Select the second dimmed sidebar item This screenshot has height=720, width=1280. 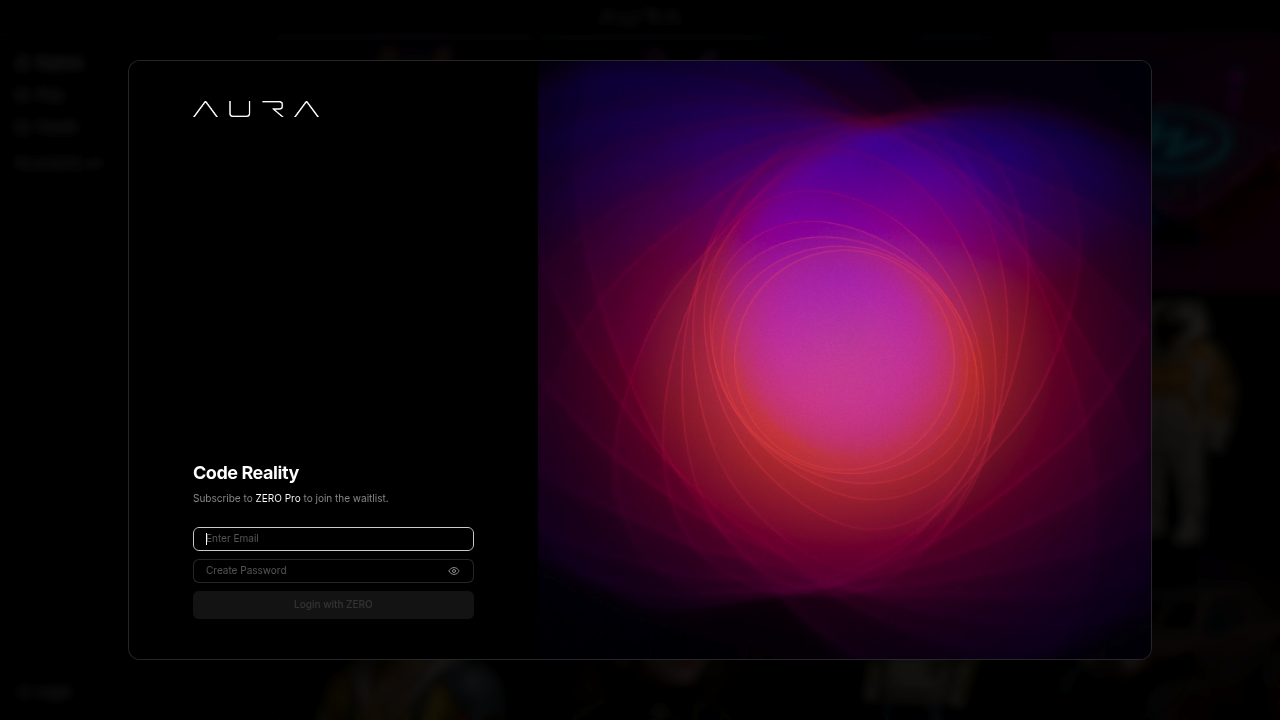(41, 95)
